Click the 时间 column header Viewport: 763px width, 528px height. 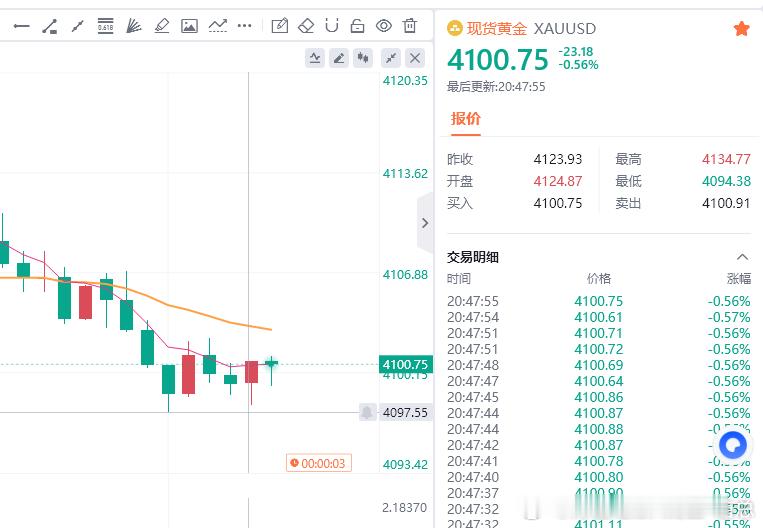point(459,278)
